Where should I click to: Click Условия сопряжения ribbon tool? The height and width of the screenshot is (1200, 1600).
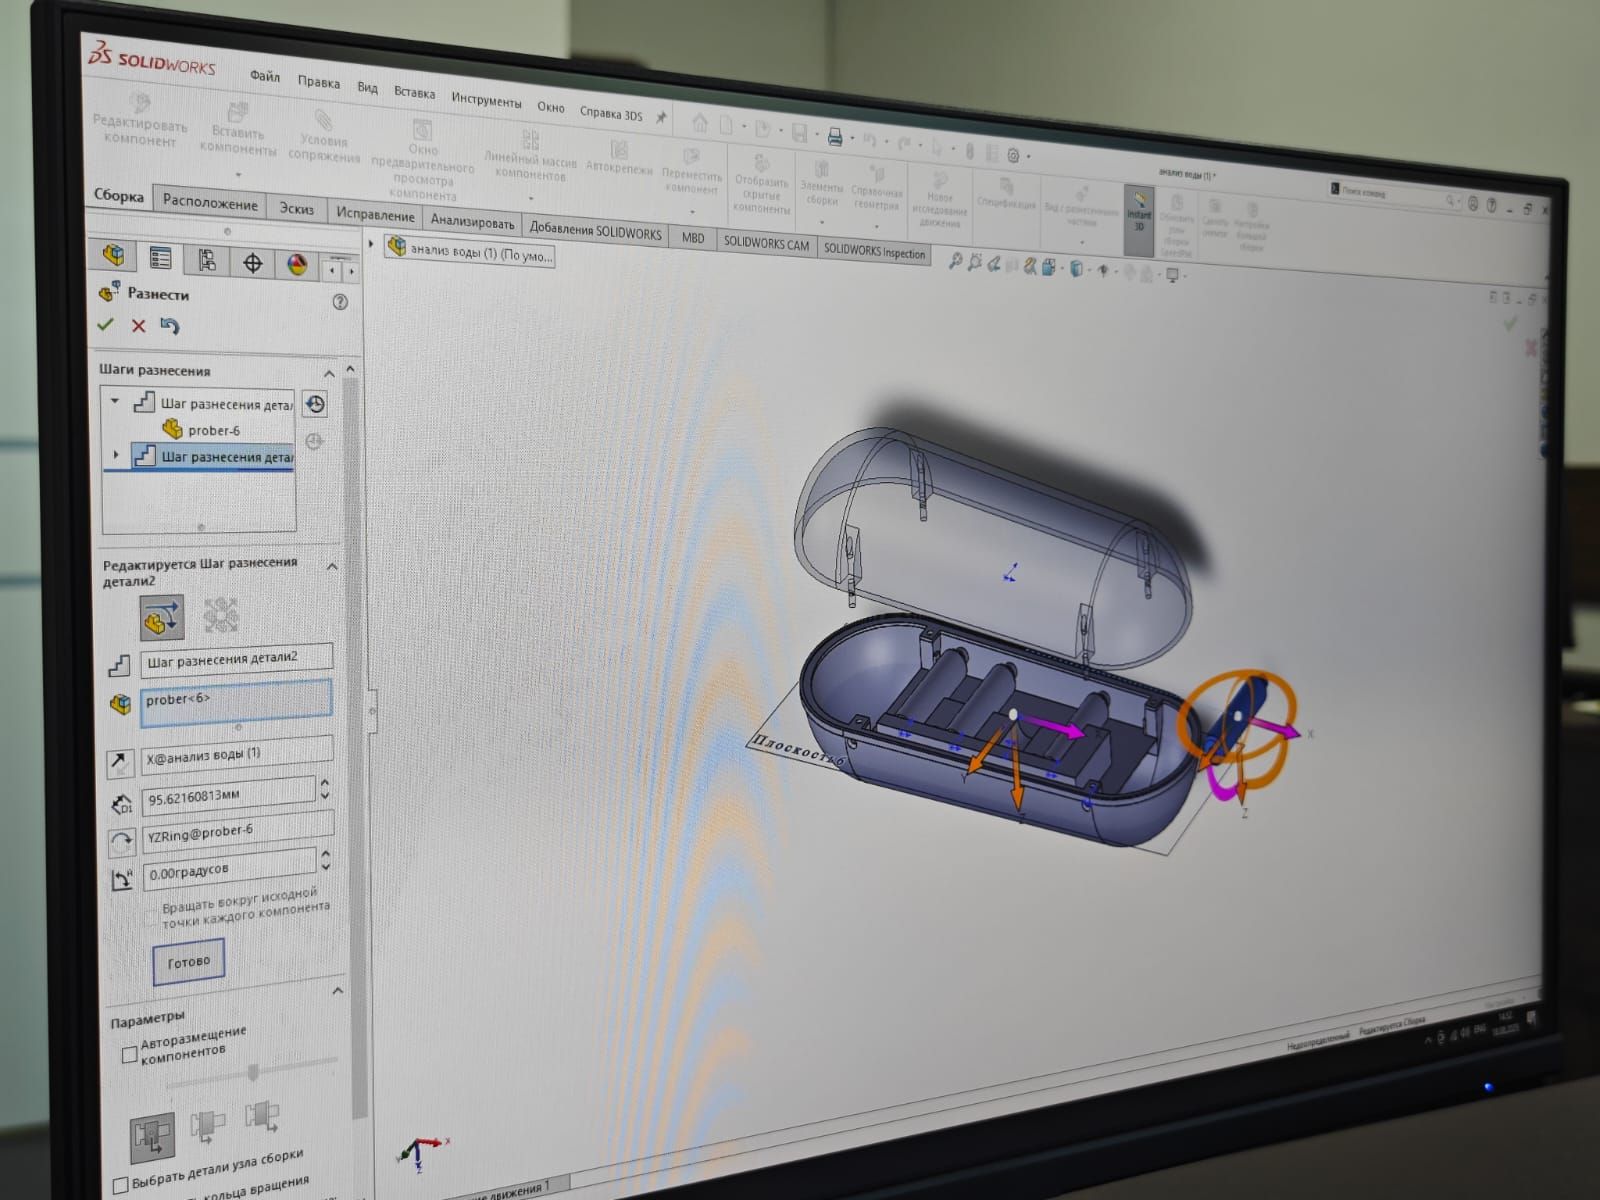click(x=324, y=136)
